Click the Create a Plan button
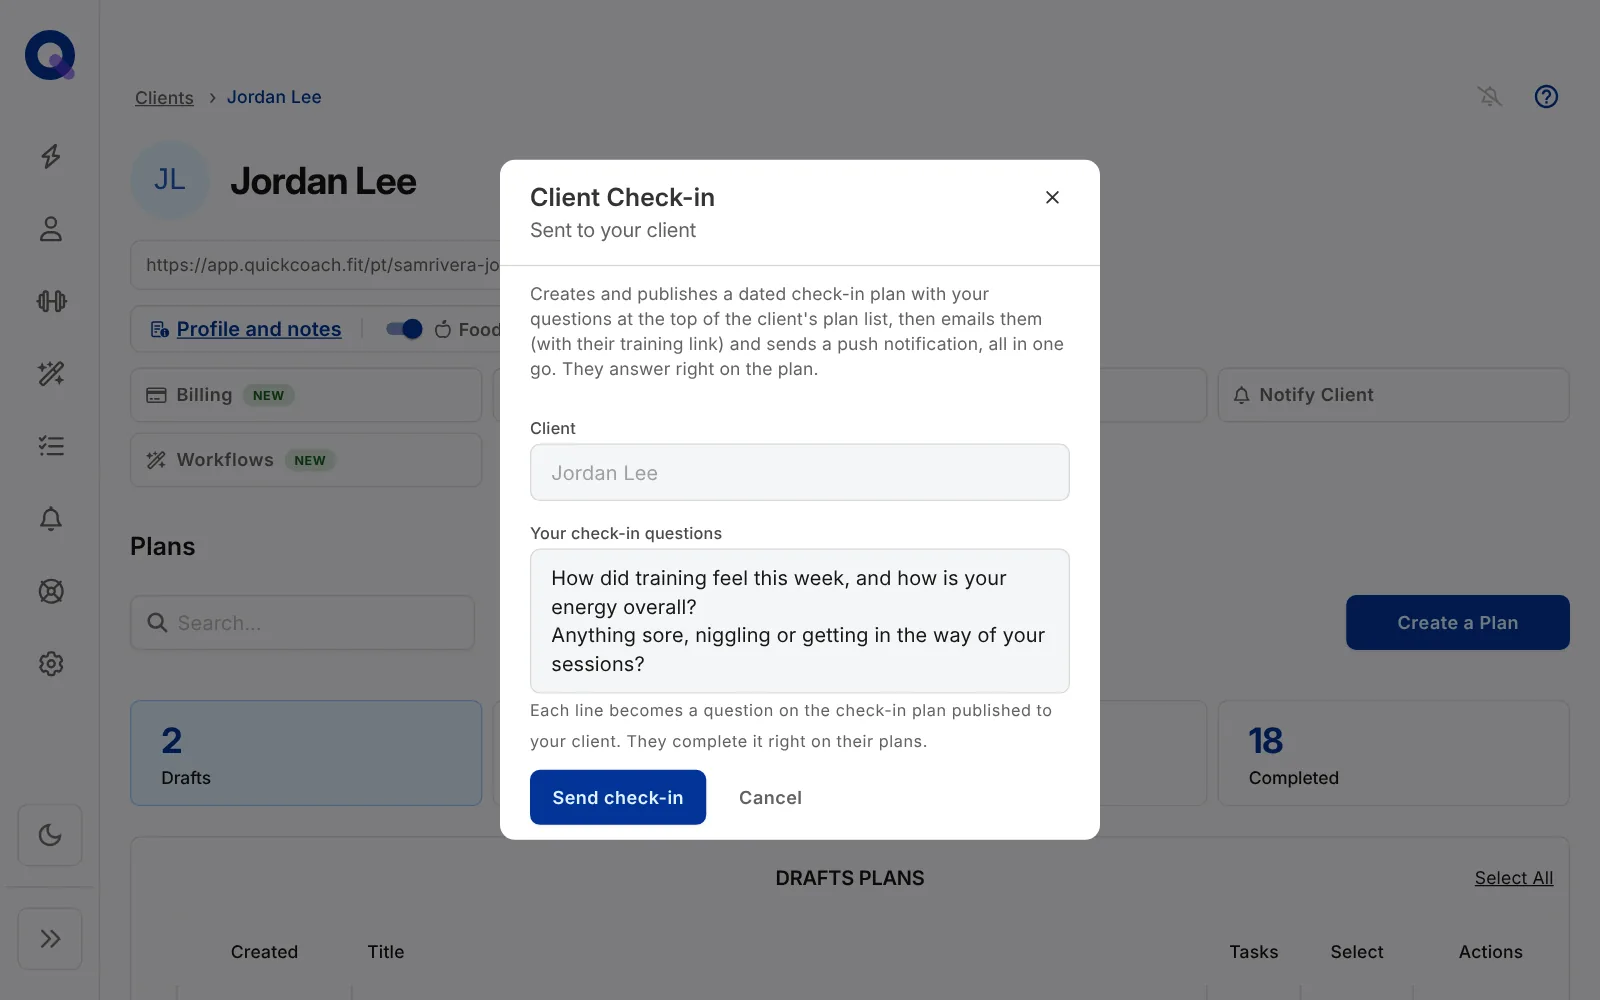 point(1458,623)
